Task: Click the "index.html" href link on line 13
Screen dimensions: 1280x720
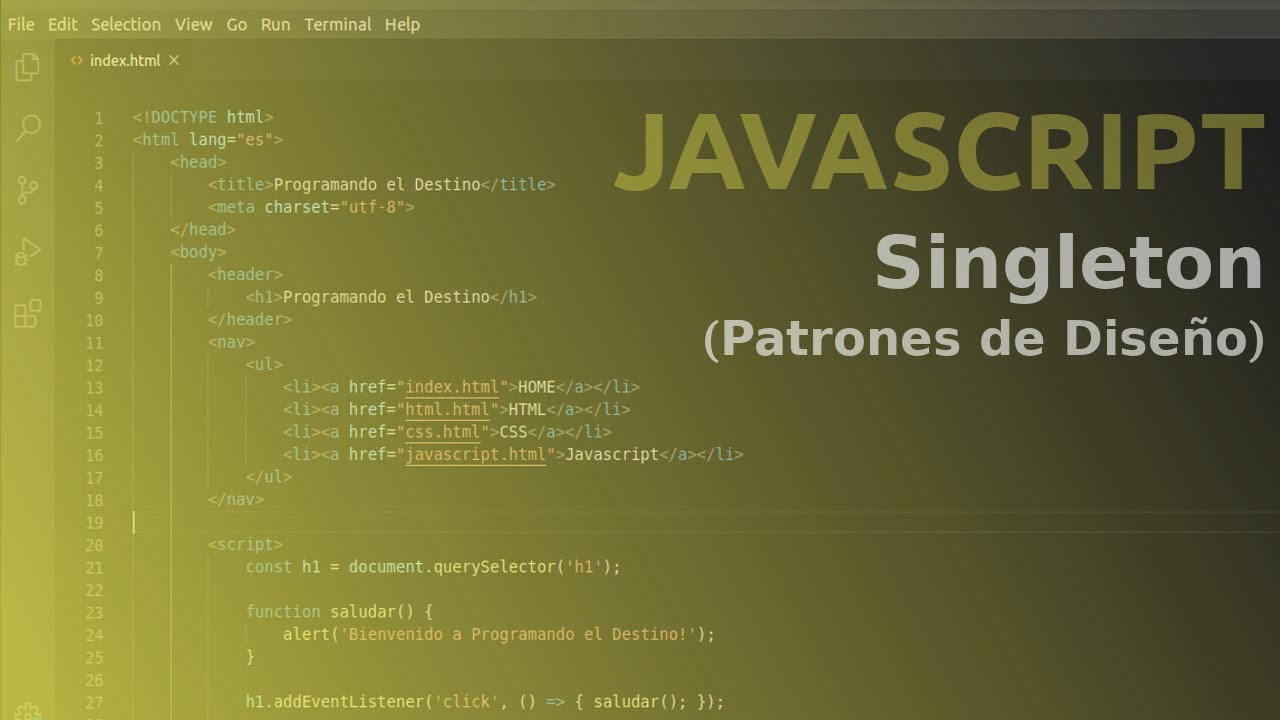Action: 452,387
